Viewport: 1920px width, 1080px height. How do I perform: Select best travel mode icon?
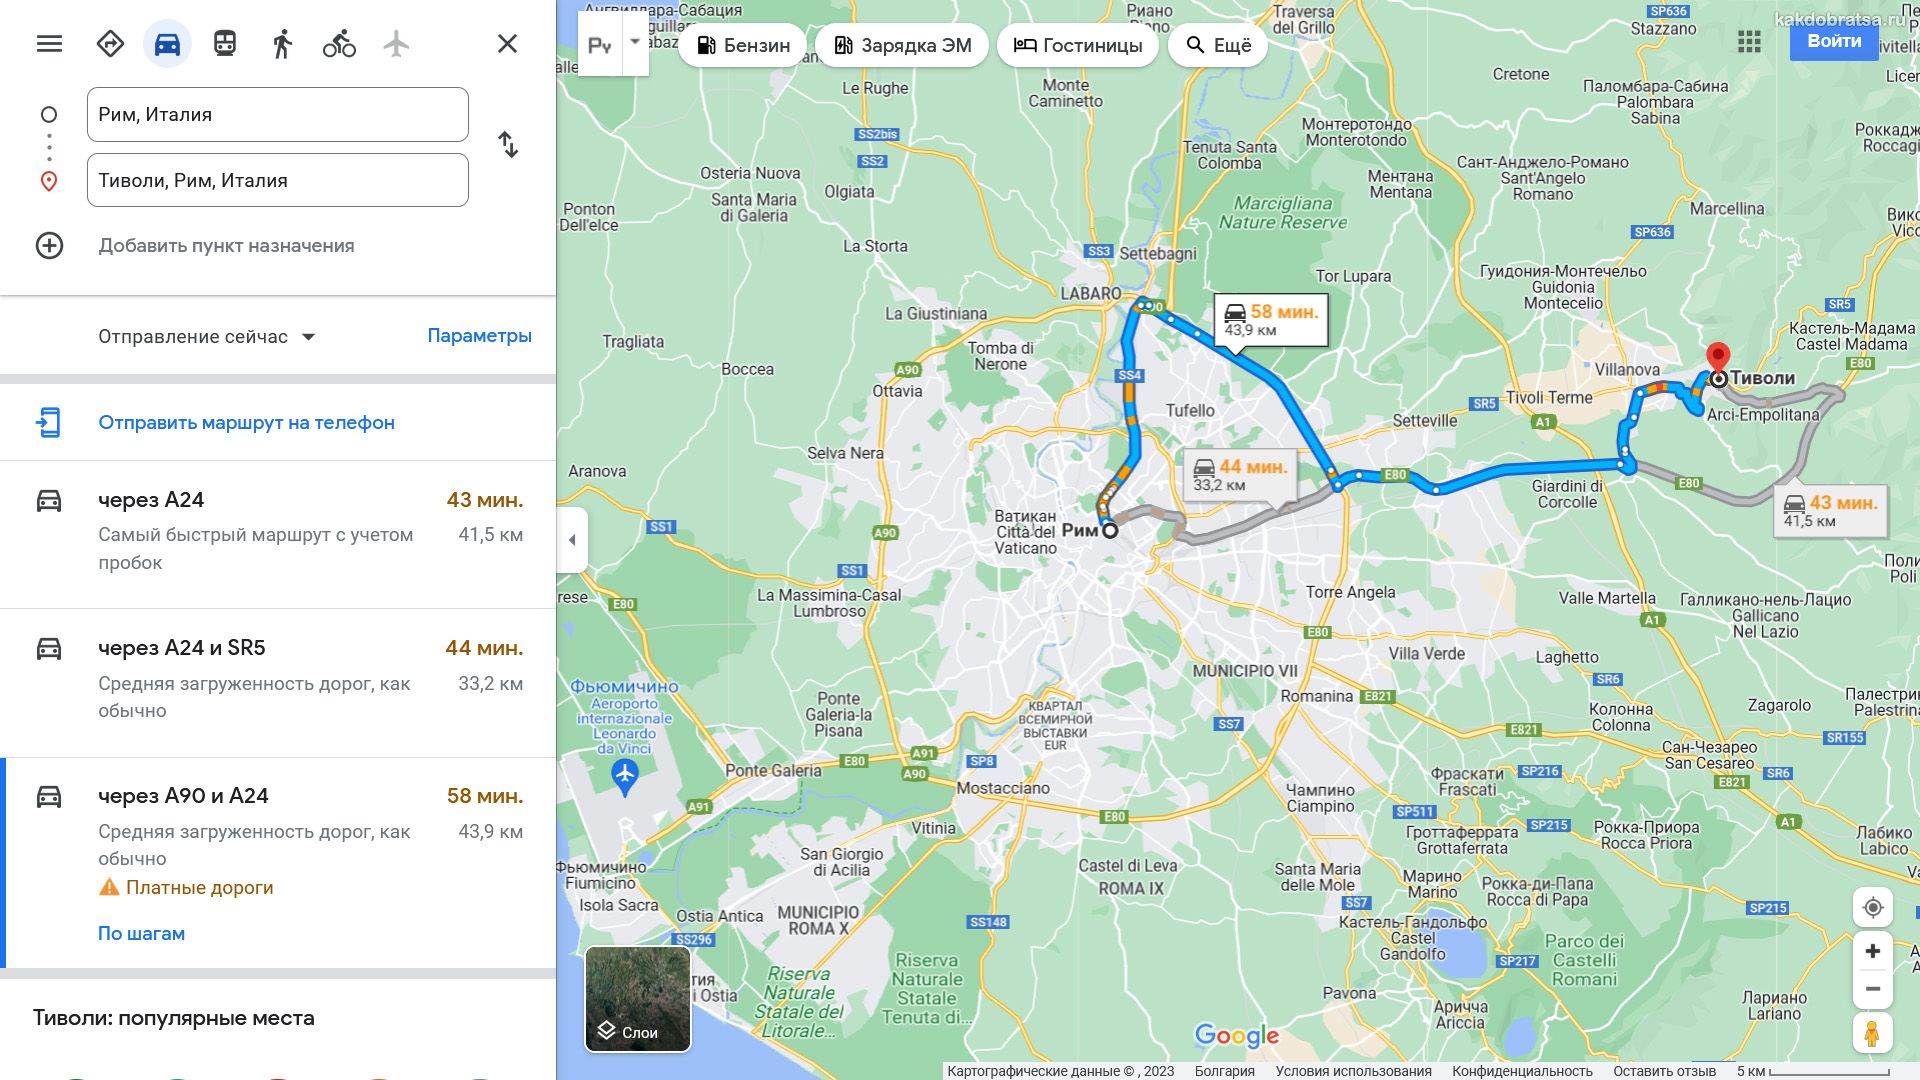[x=110, y=44]
